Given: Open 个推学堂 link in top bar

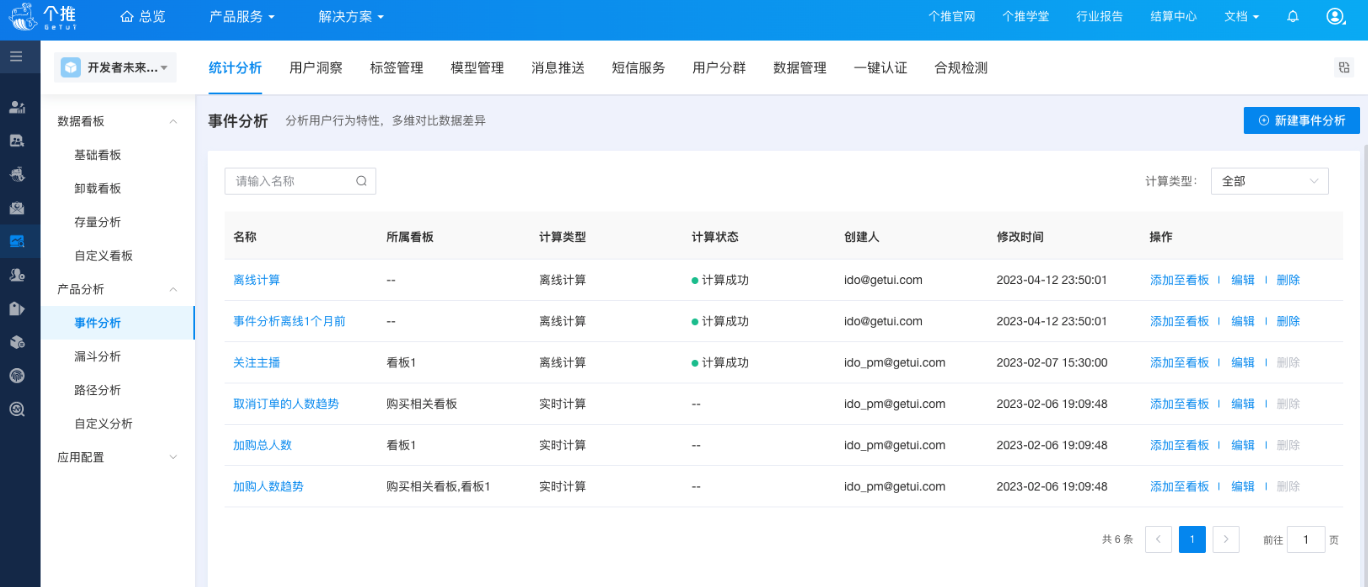Looking at the screenshot, I should coord(1026,17).
